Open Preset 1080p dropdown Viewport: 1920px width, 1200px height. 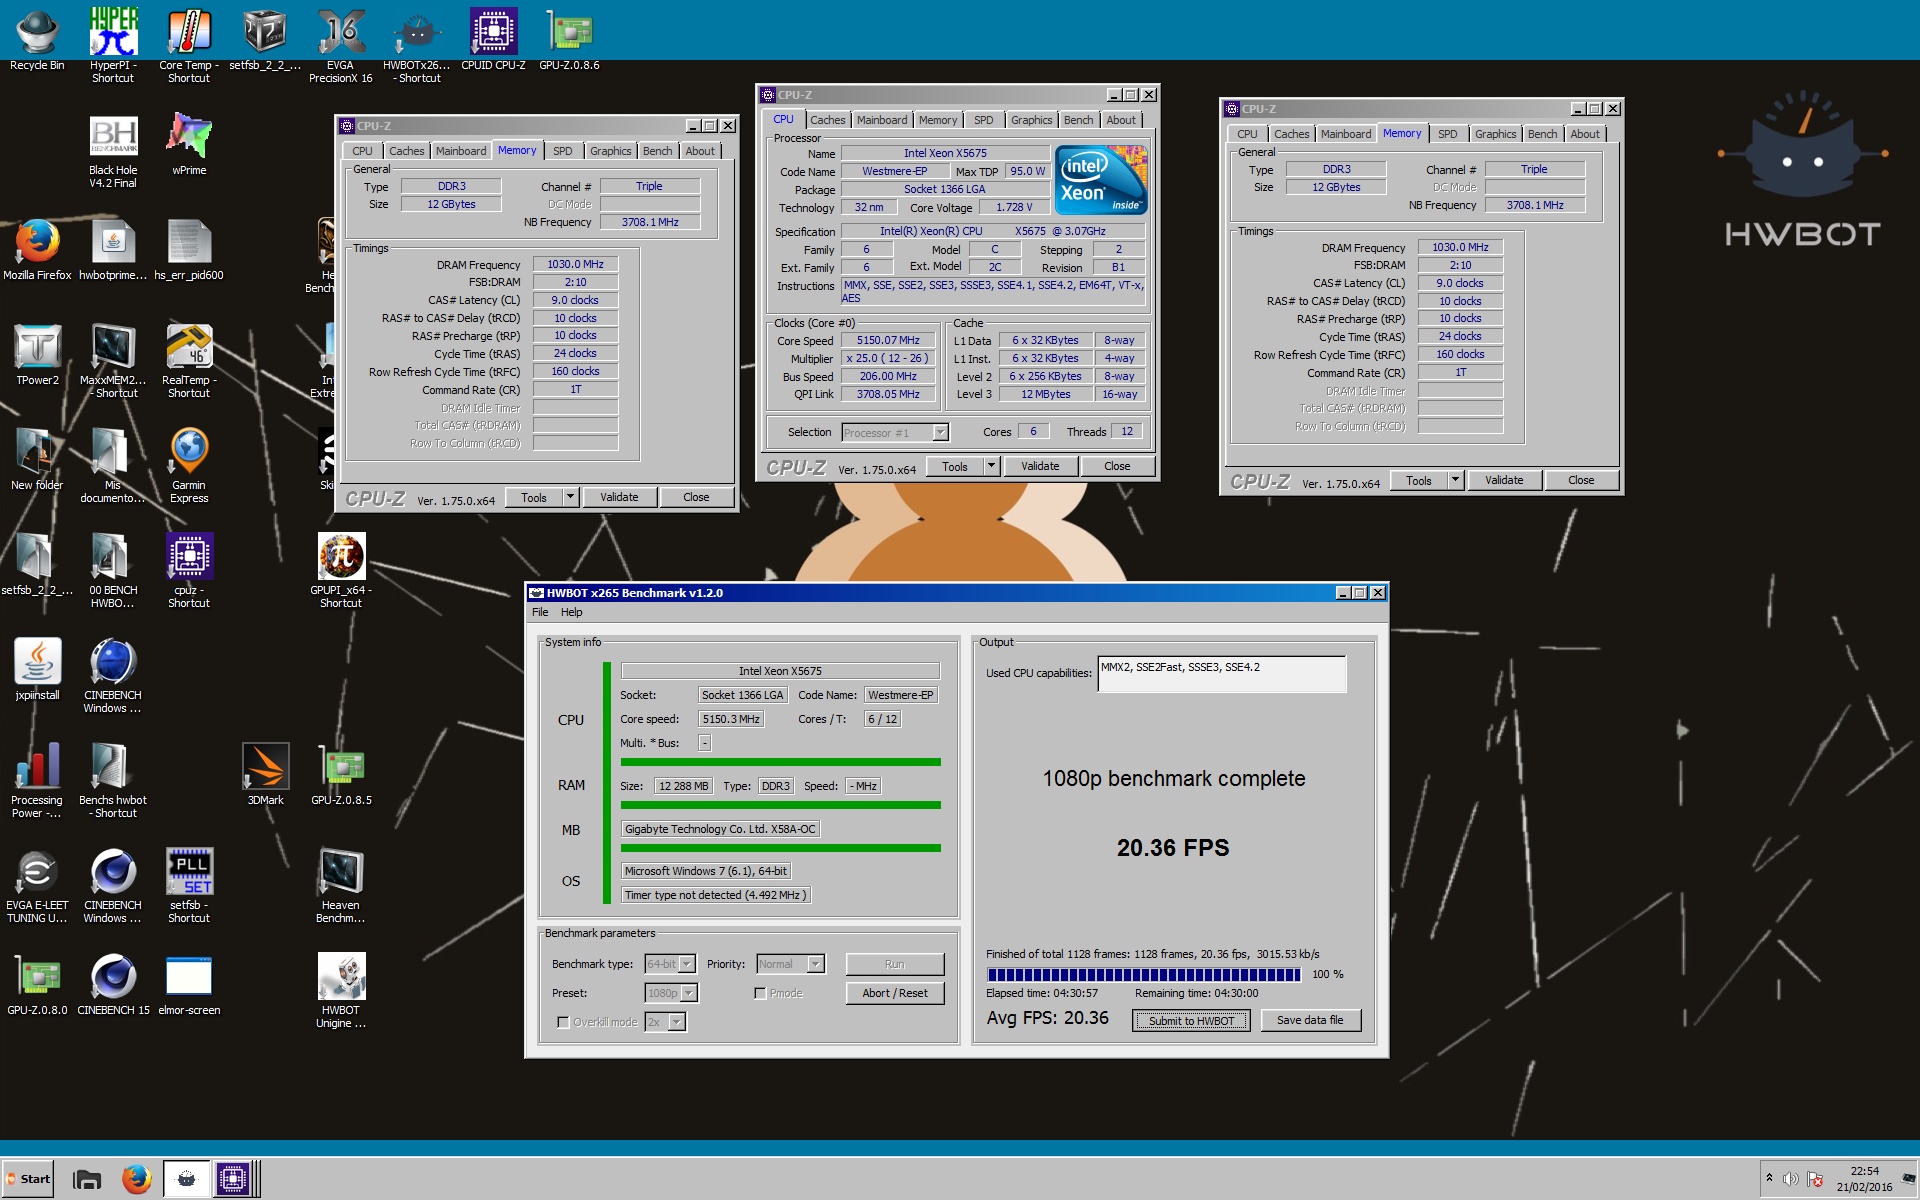coord(689,993)
